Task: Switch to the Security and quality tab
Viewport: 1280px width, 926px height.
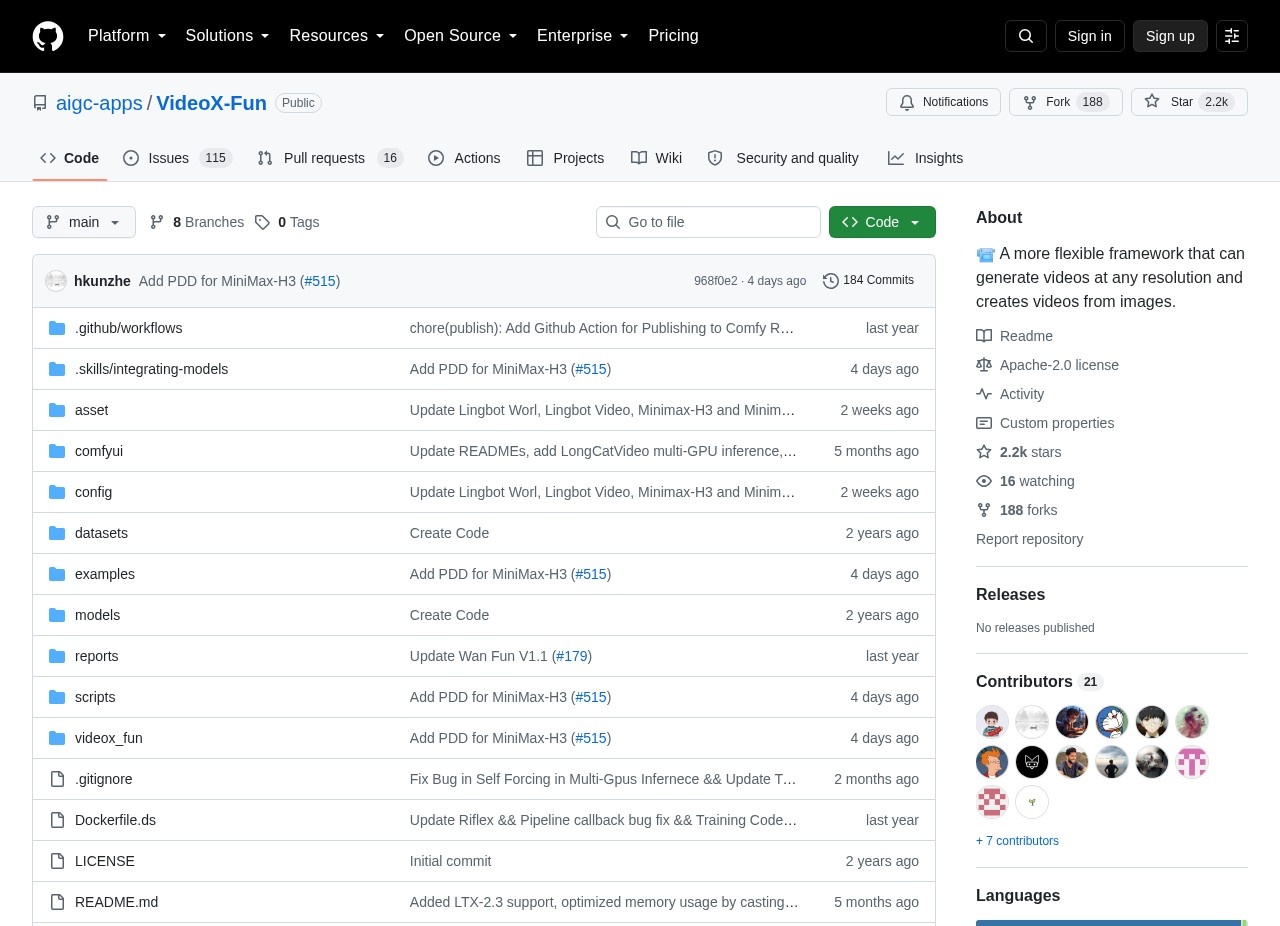Action: click(783, 158)
